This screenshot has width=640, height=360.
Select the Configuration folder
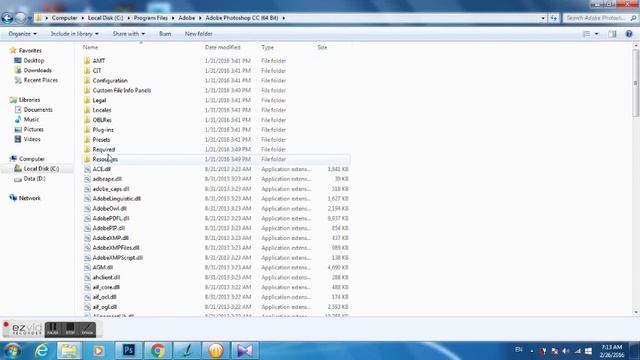110,80
